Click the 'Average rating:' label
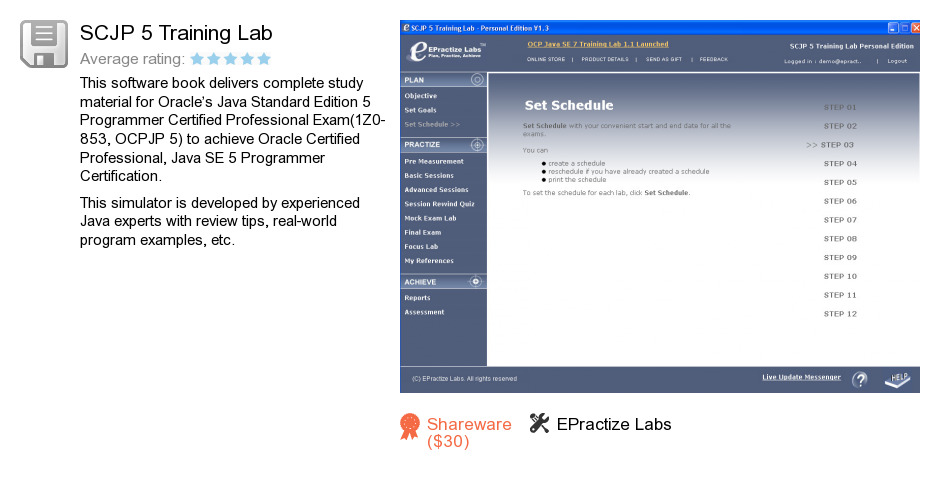 pyautogui.click(x=132, y=59)
